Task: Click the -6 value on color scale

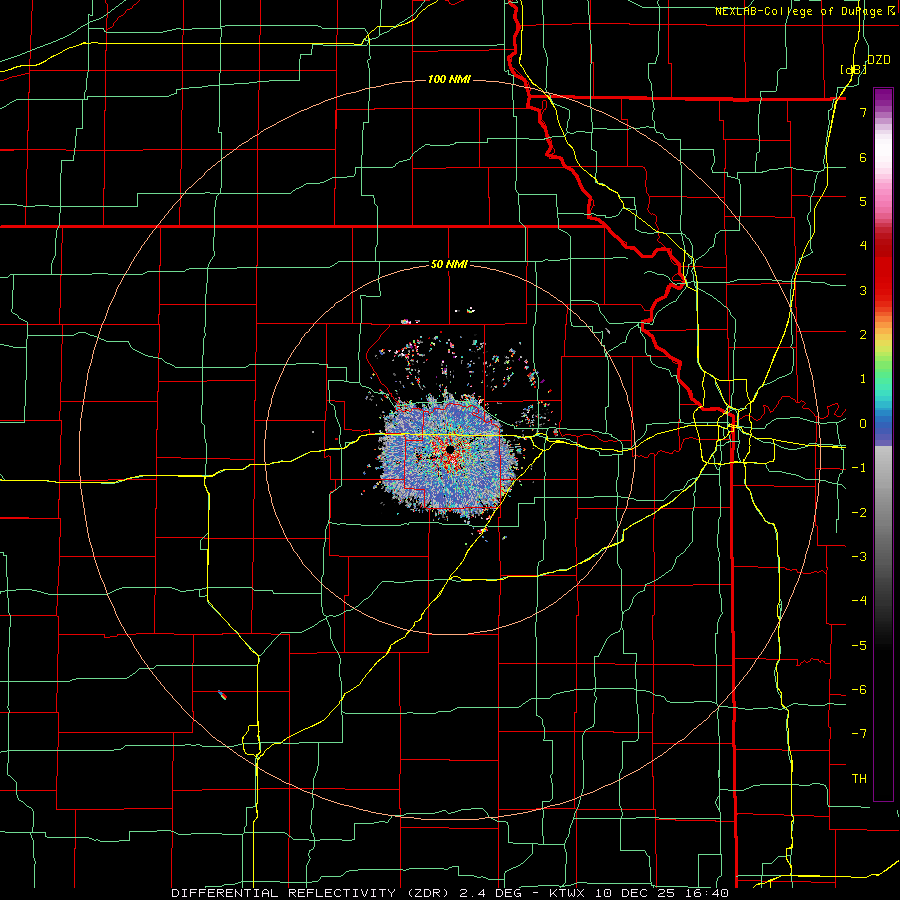Action: pos(859,690)
